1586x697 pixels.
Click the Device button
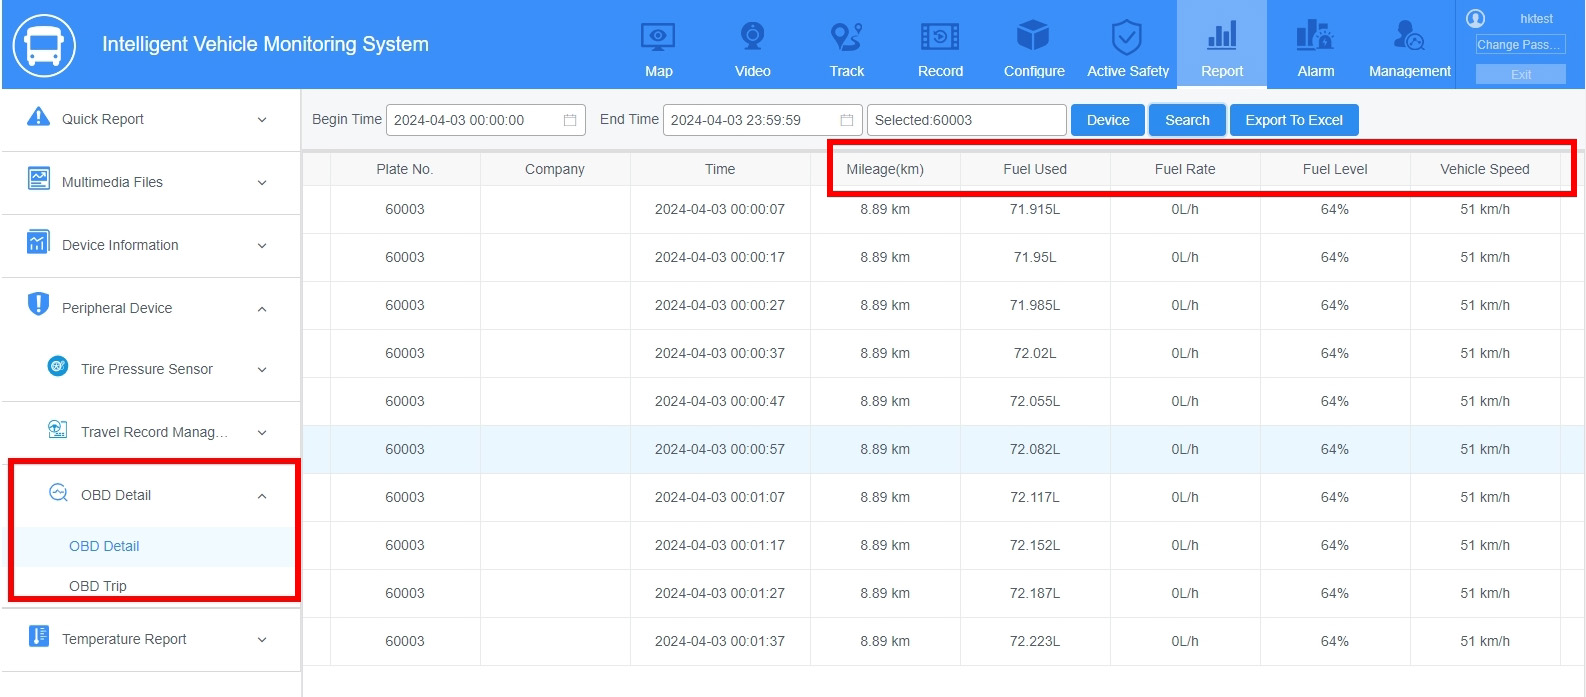pyautogui.click(x=1108, y=120)
